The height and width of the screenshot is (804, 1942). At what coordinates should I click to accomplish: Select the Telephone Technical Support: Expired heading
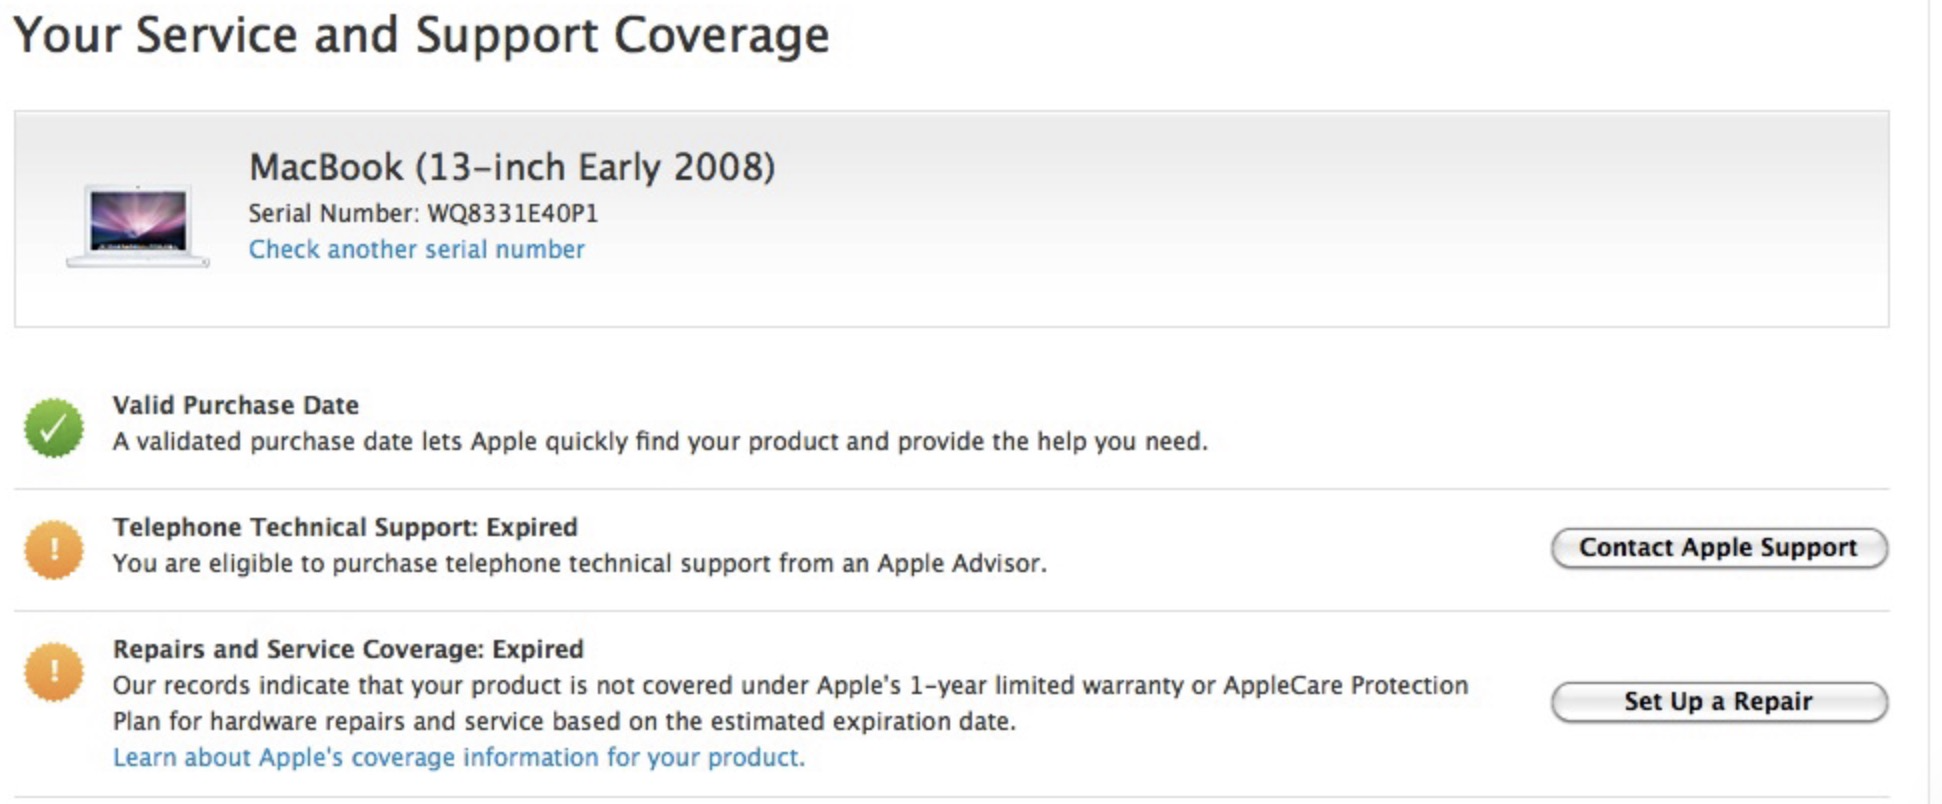pyautogui.click(x=345, y=527)
